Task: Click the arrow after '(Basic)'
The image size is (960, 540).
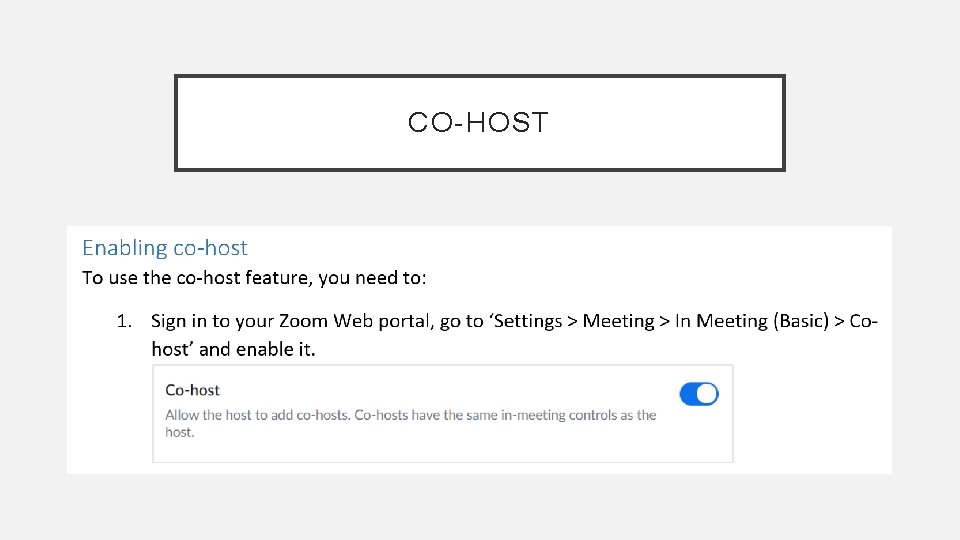Action: pos(840,321)
